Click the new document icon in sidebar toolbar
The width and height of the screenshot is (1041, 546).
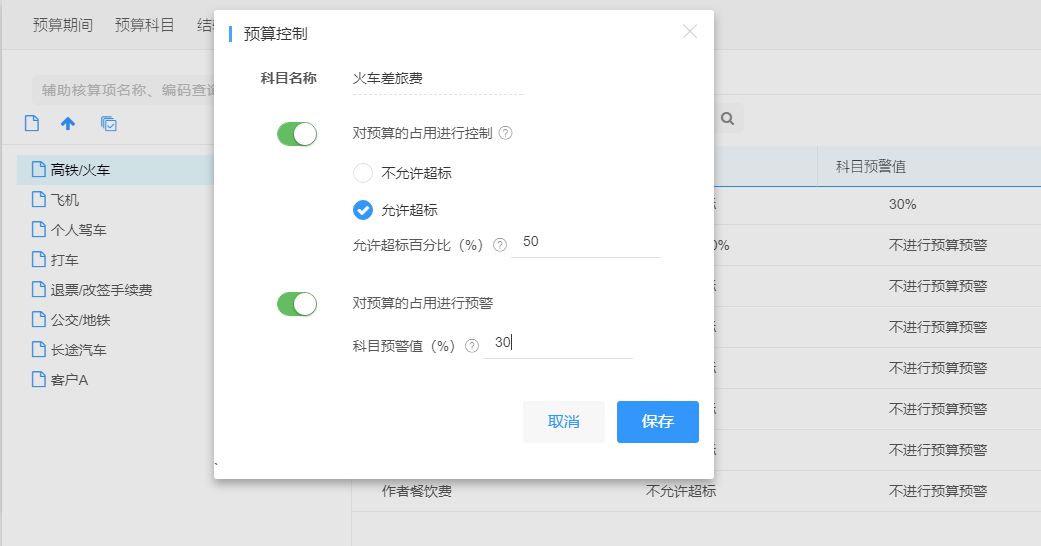[32, 123]
